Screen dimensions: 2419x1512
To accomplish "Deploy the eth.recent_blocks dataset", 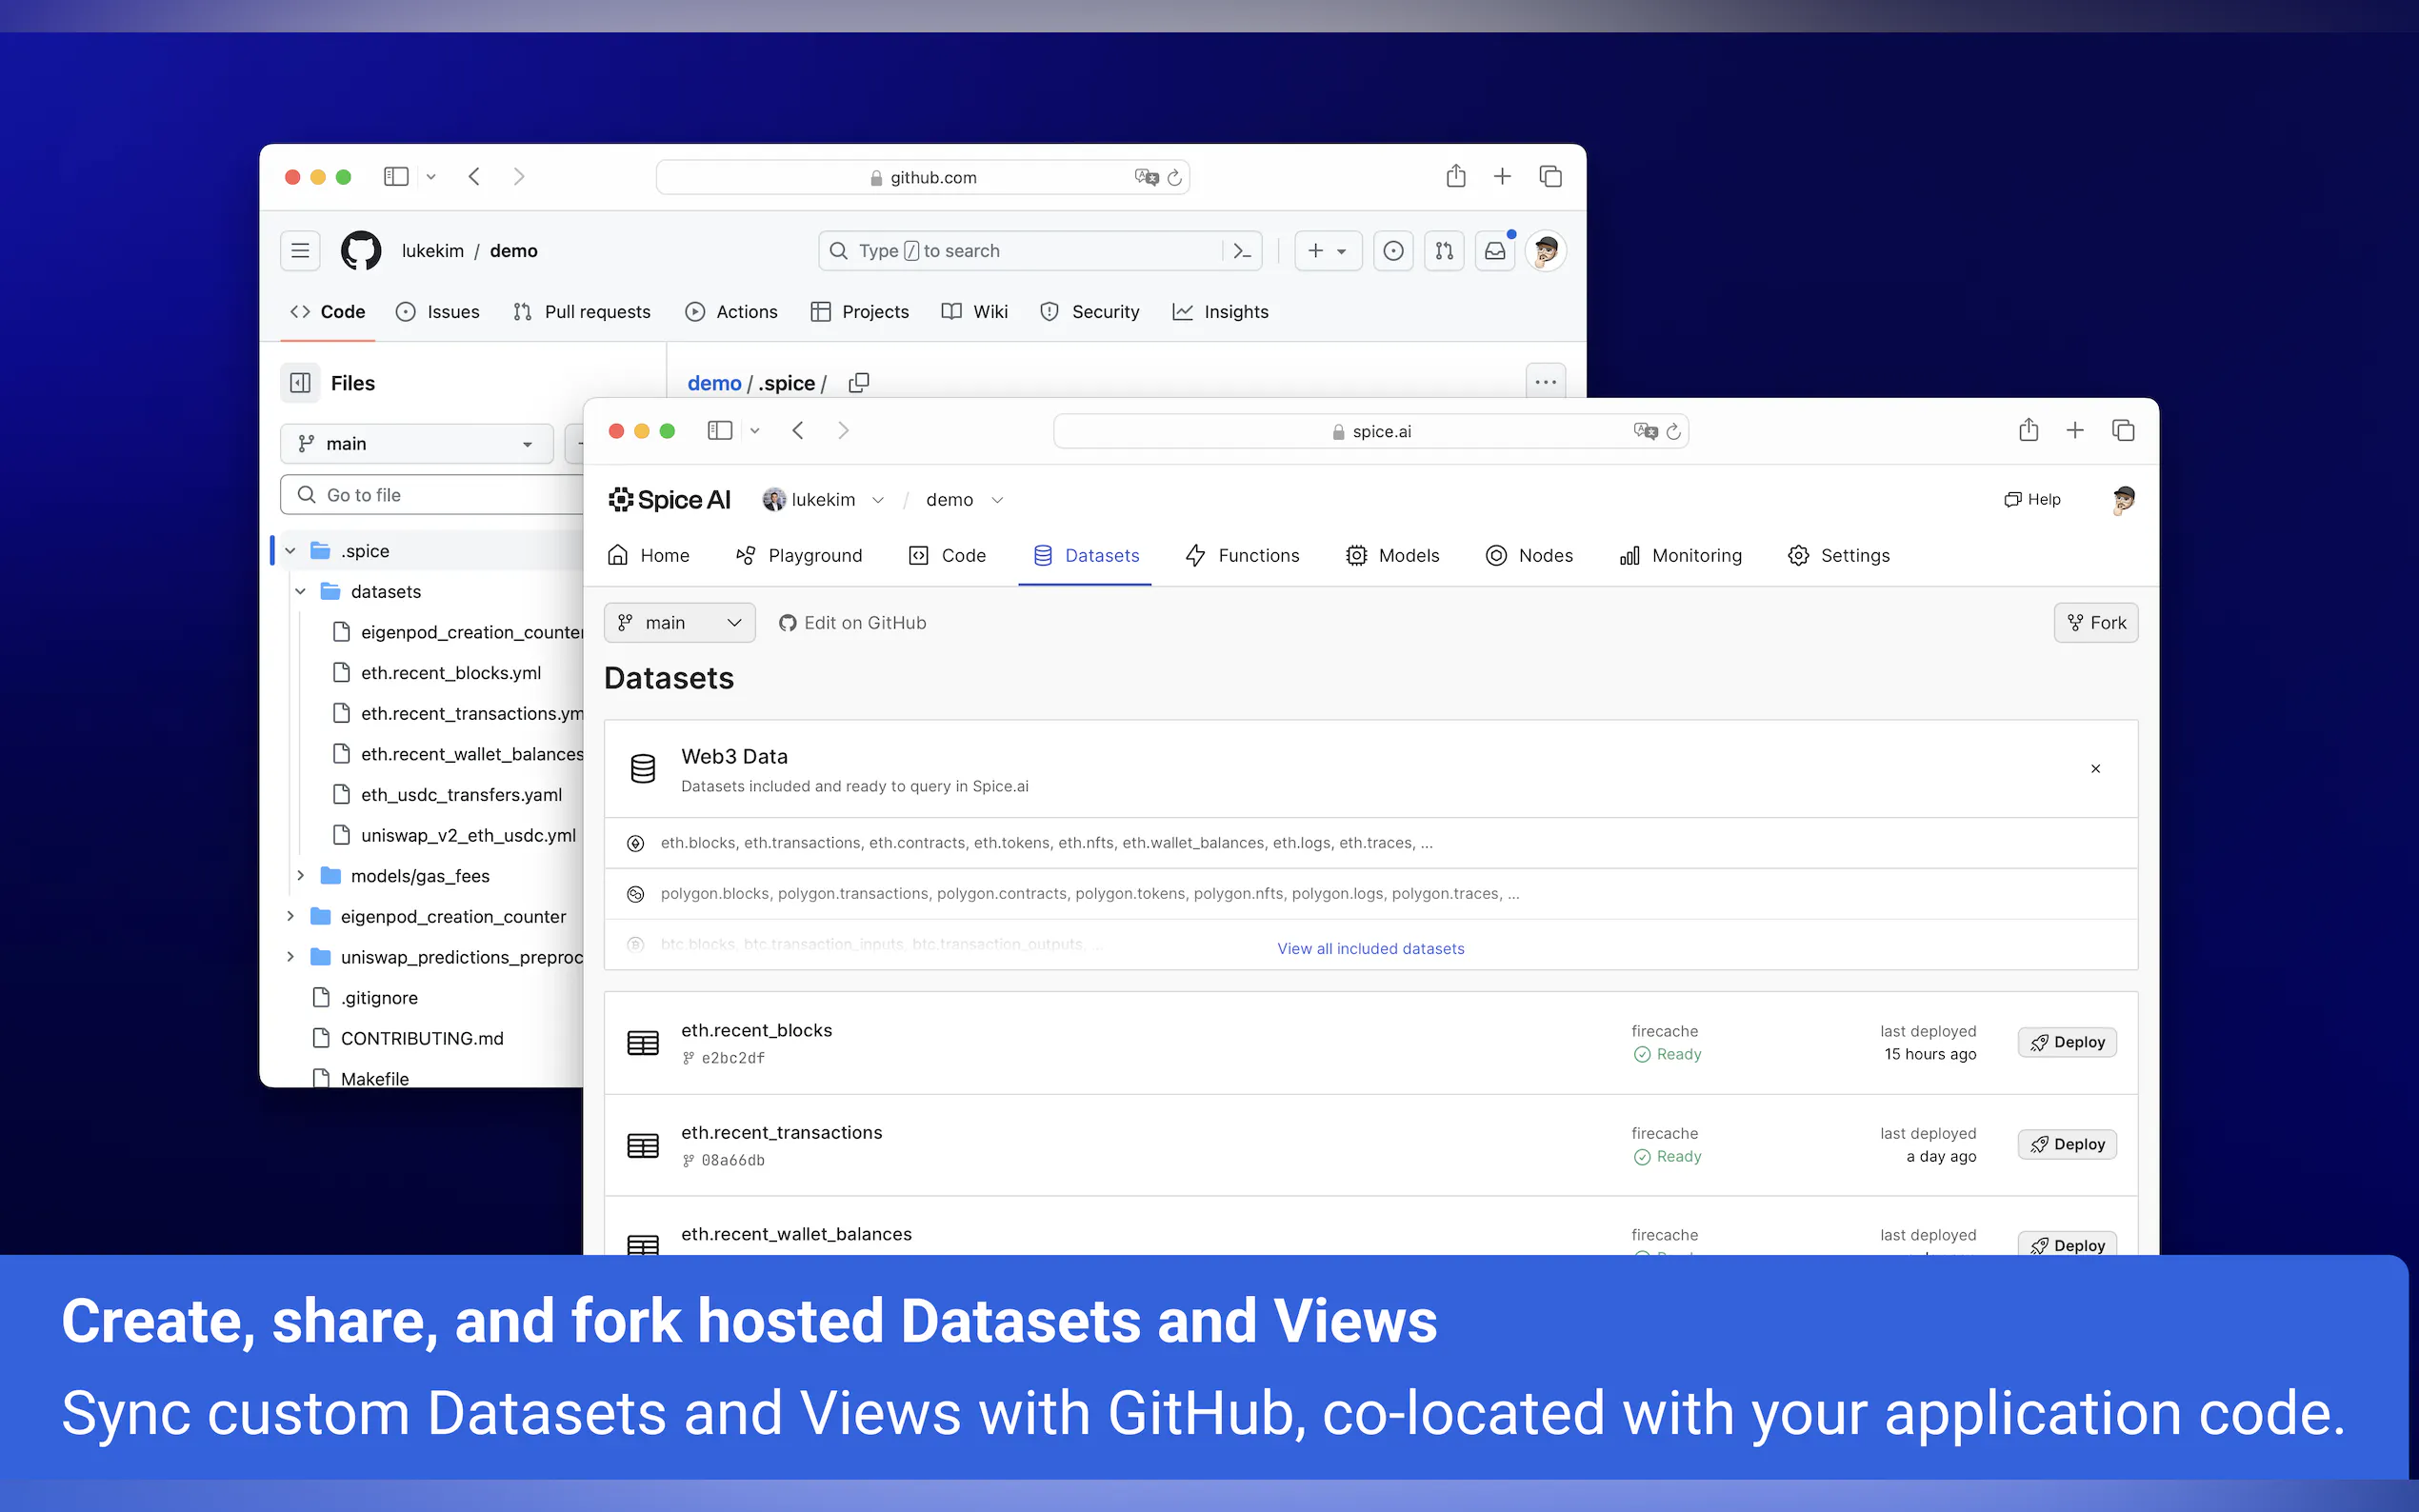I will coord(2066,1042).
